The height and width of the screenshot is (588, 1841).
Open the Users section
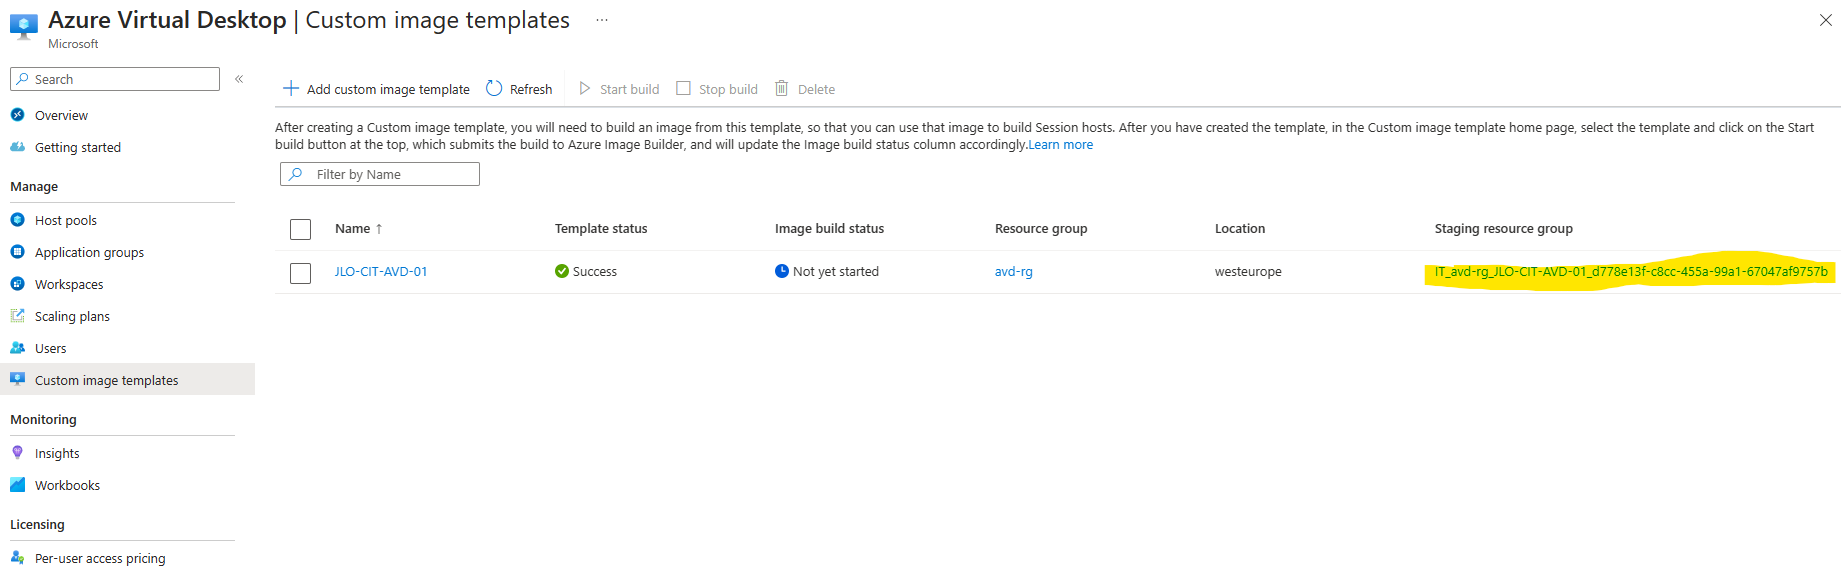click(x=50, y=348)
